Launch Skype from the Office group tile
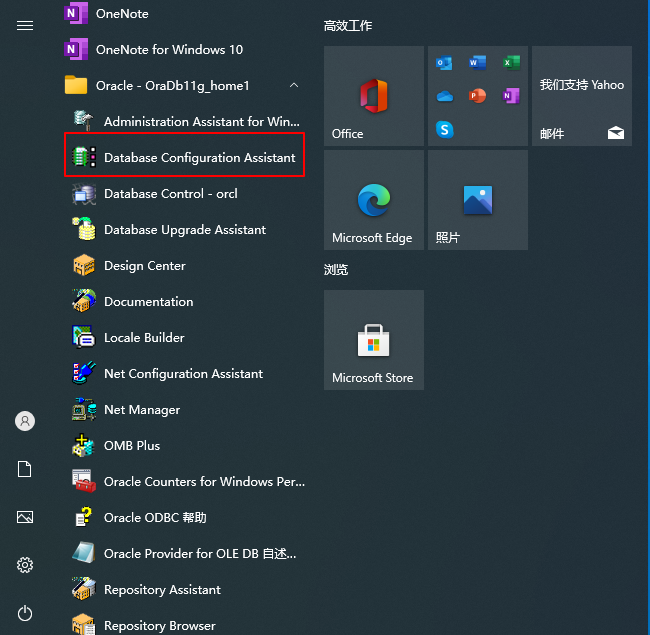The height and width of the screenshot is (635, 650). 444,129
